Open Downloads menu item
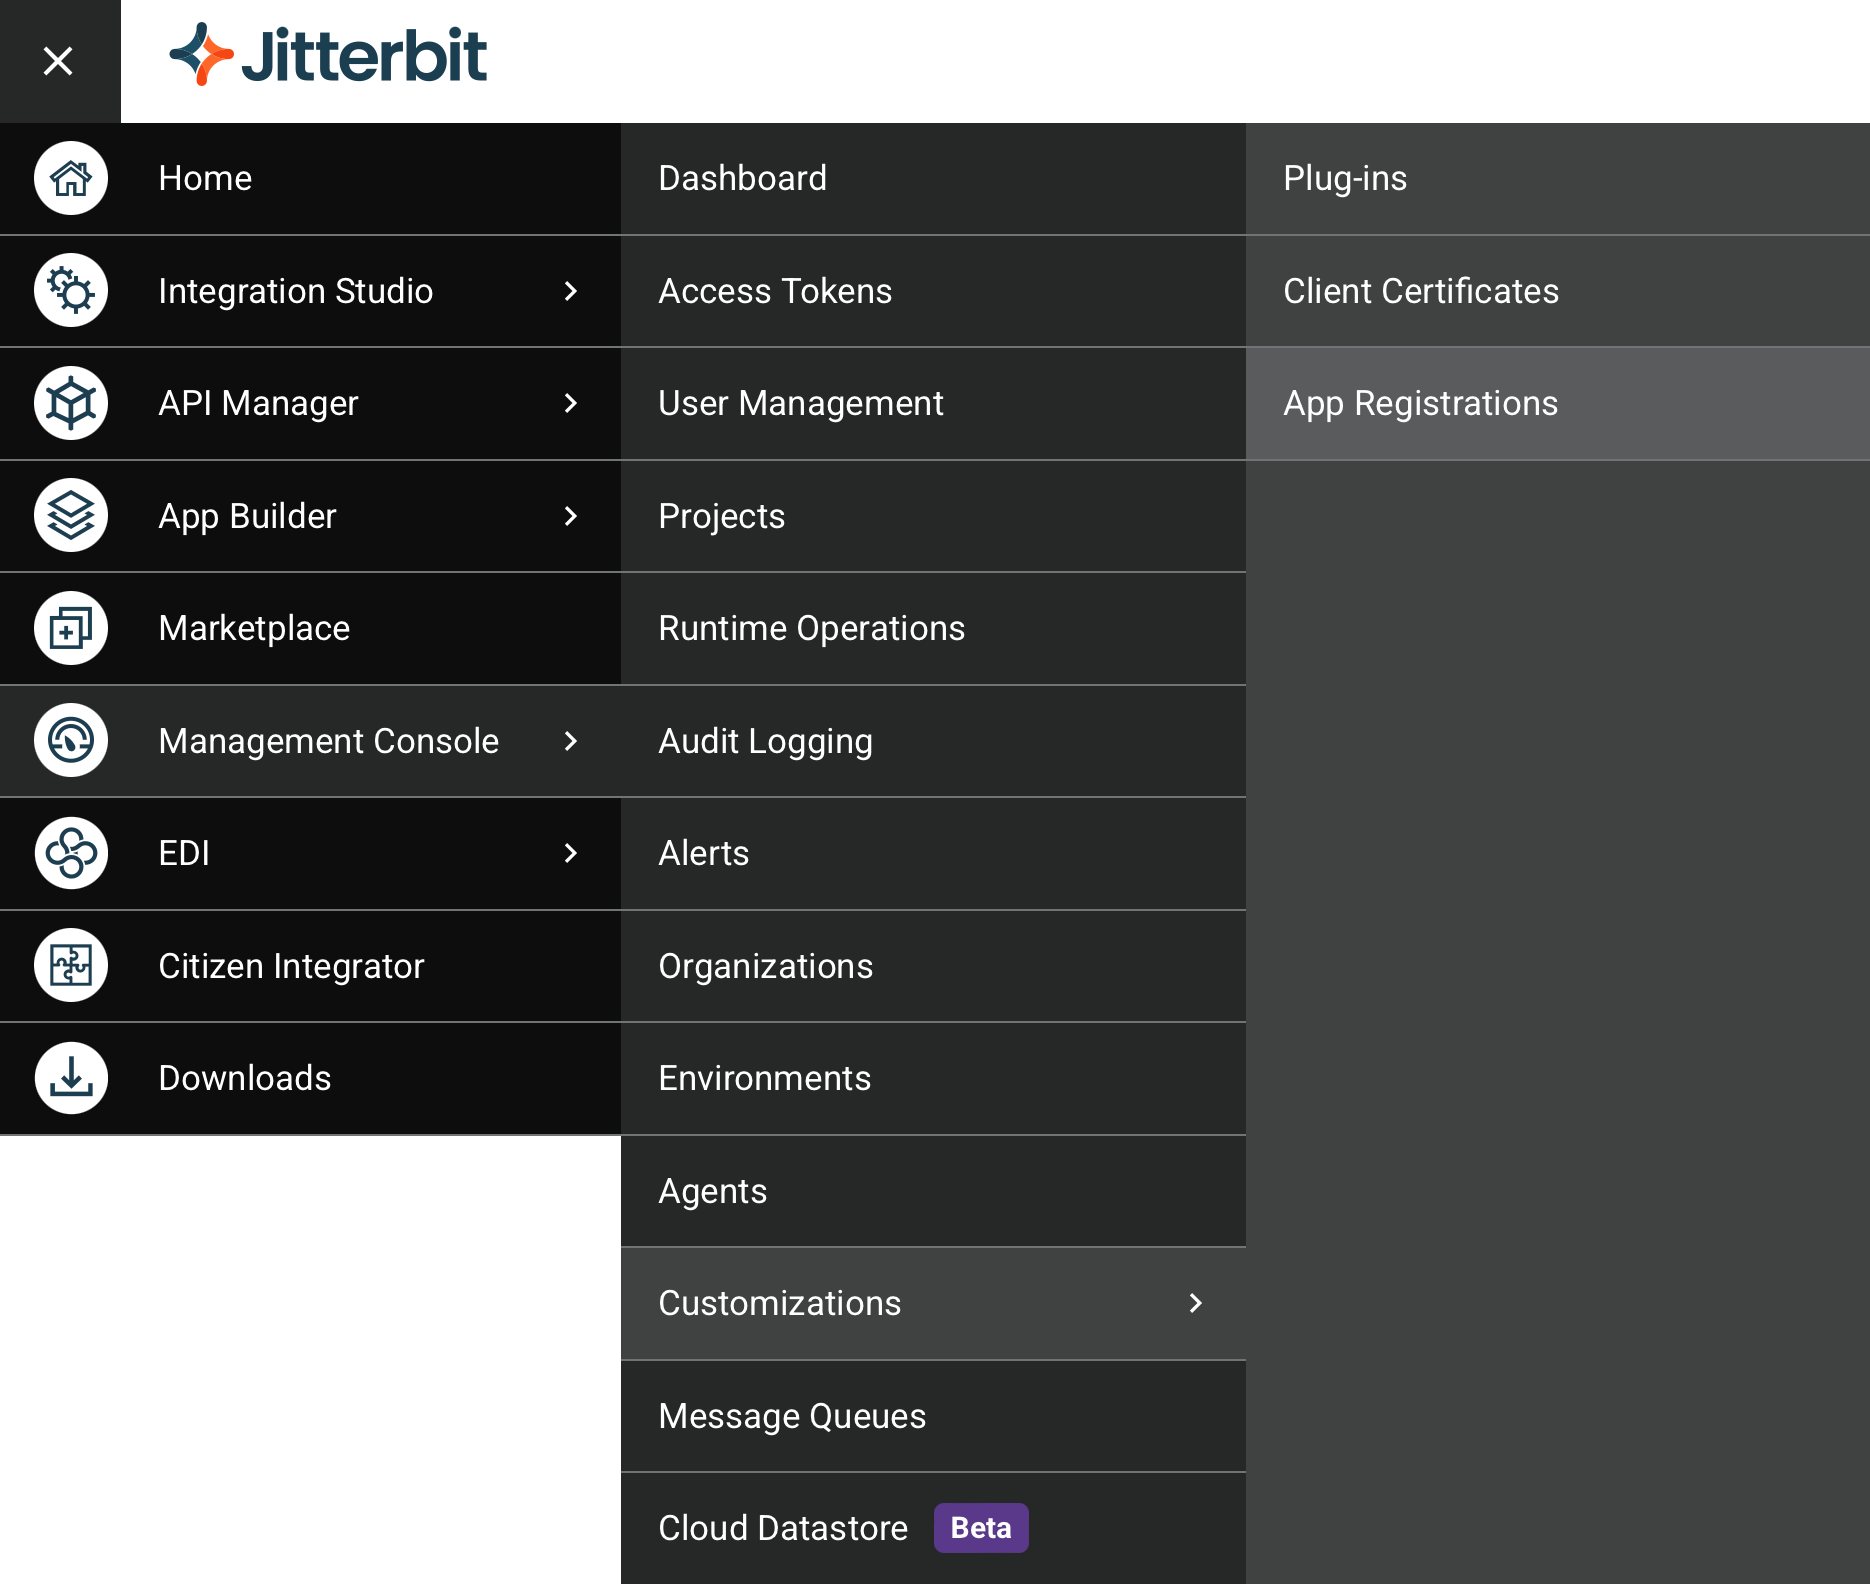This screenshot has width=1870, height=1584. point(310,1079)
